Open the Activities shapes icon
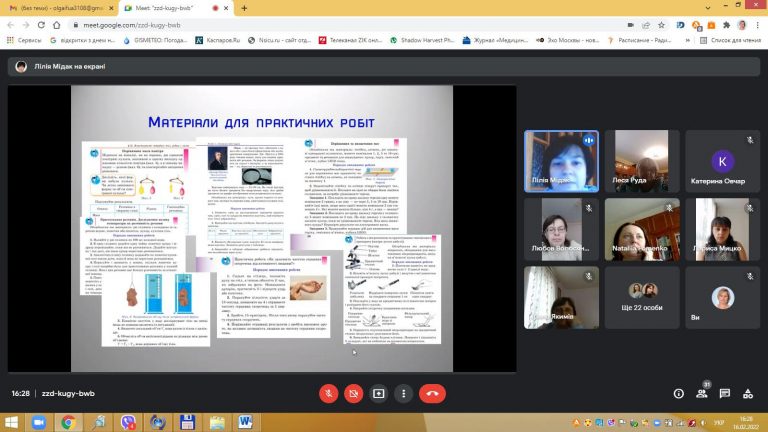Viewport: 768px width, 432px height. point(748,393)
